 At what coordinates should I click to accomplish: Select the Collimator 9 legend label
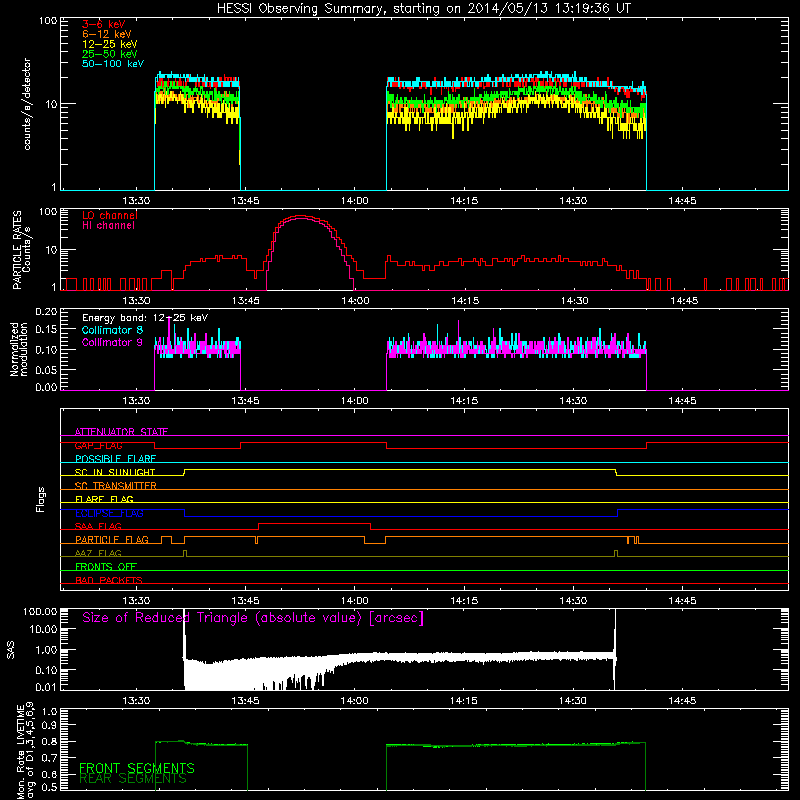(x=112, y=342)
